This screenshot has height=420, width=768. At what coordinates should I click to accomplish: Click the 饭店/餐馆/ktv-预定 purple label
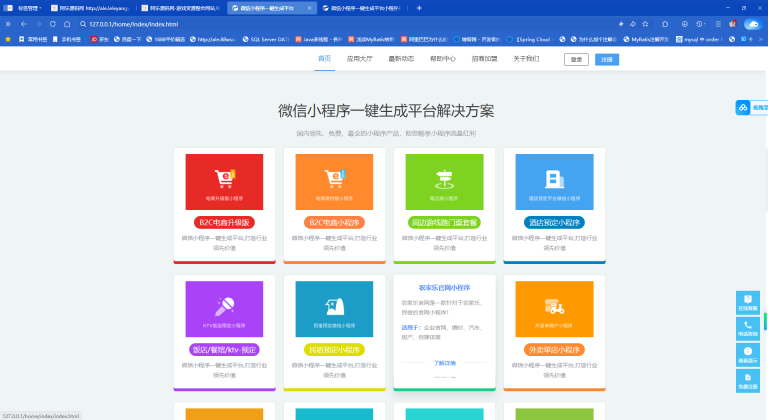click(x=224, y=349)
